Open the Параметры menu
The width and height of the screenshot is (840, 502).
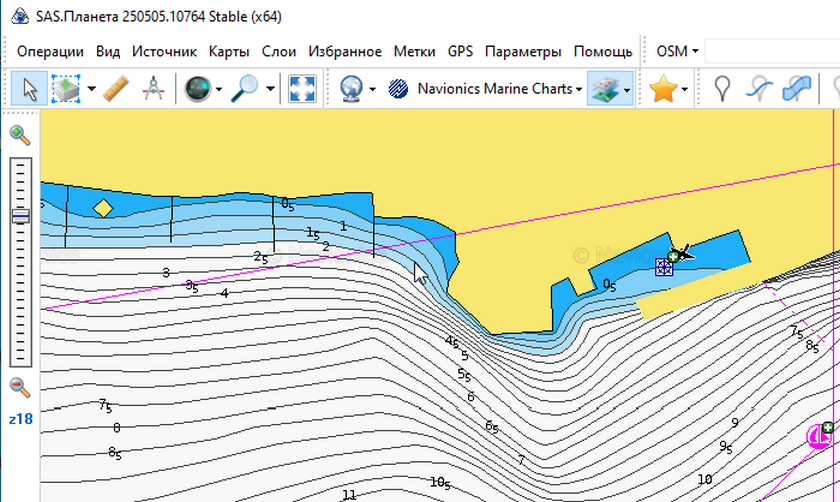tap(522, 51)
